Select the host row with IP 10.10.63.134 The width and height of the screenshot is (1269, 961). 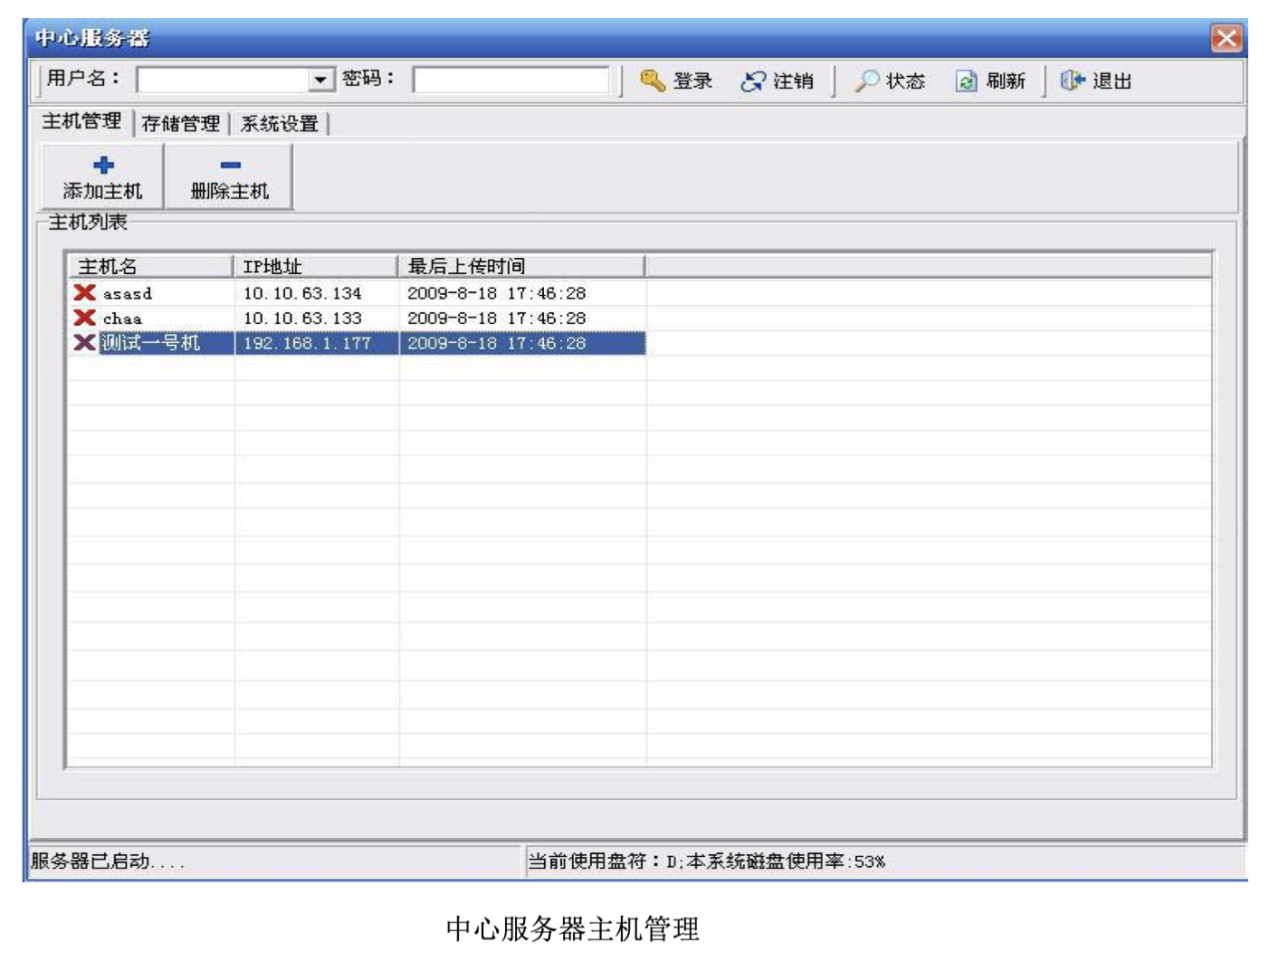[x=302, y=293]
